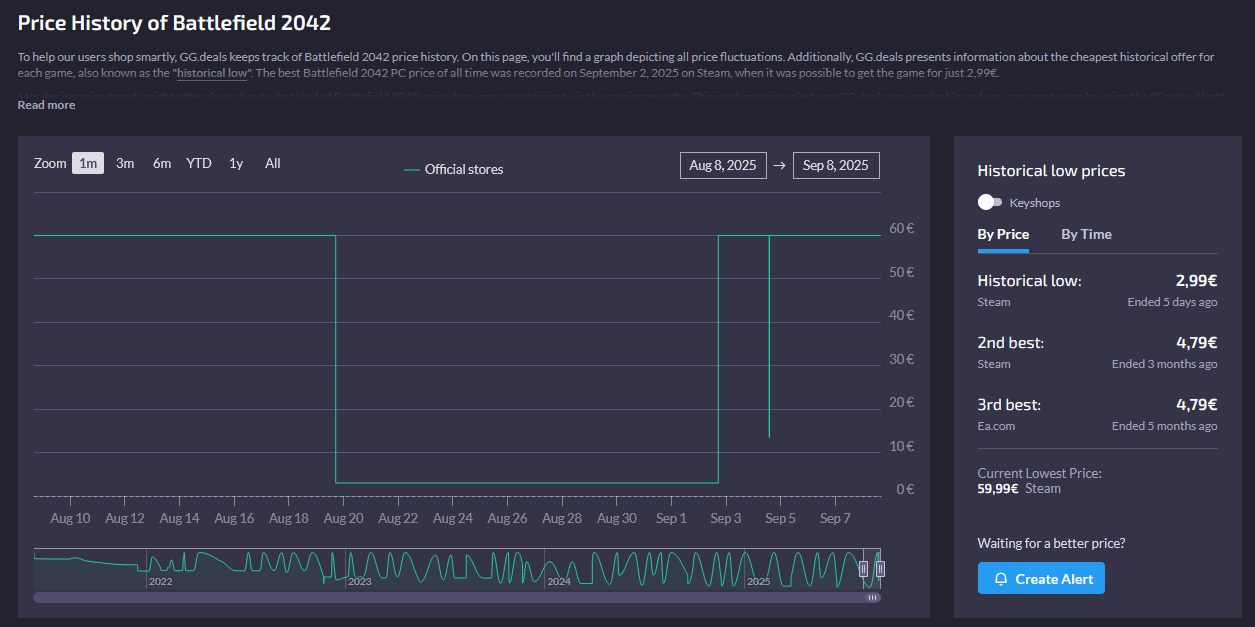Click the "Zoom" label beside range buttons

tap(50, 163)
